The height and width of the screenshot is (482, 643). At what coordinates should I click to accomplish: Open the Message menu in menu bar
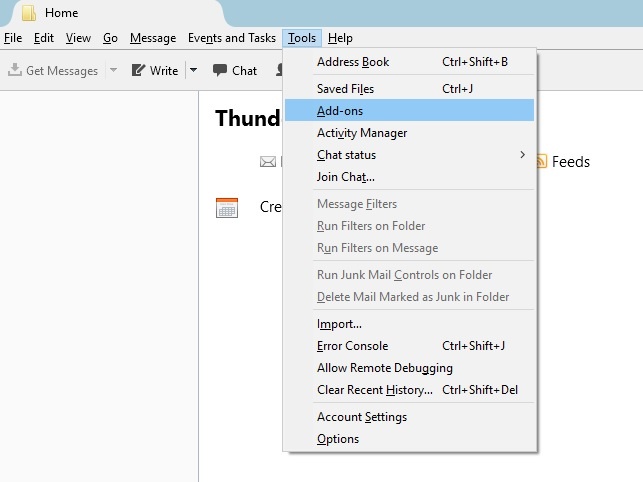[x=152, y=38]
